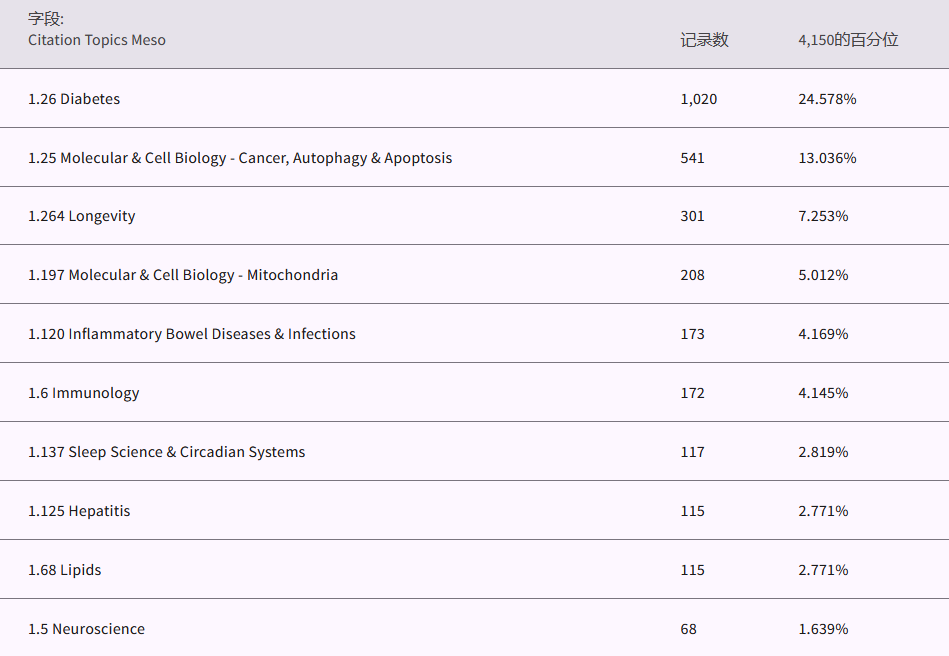Click the 4,150的百分位 column header
The height and width of the screenshot is (656, 949).
(x=848, y=40)
